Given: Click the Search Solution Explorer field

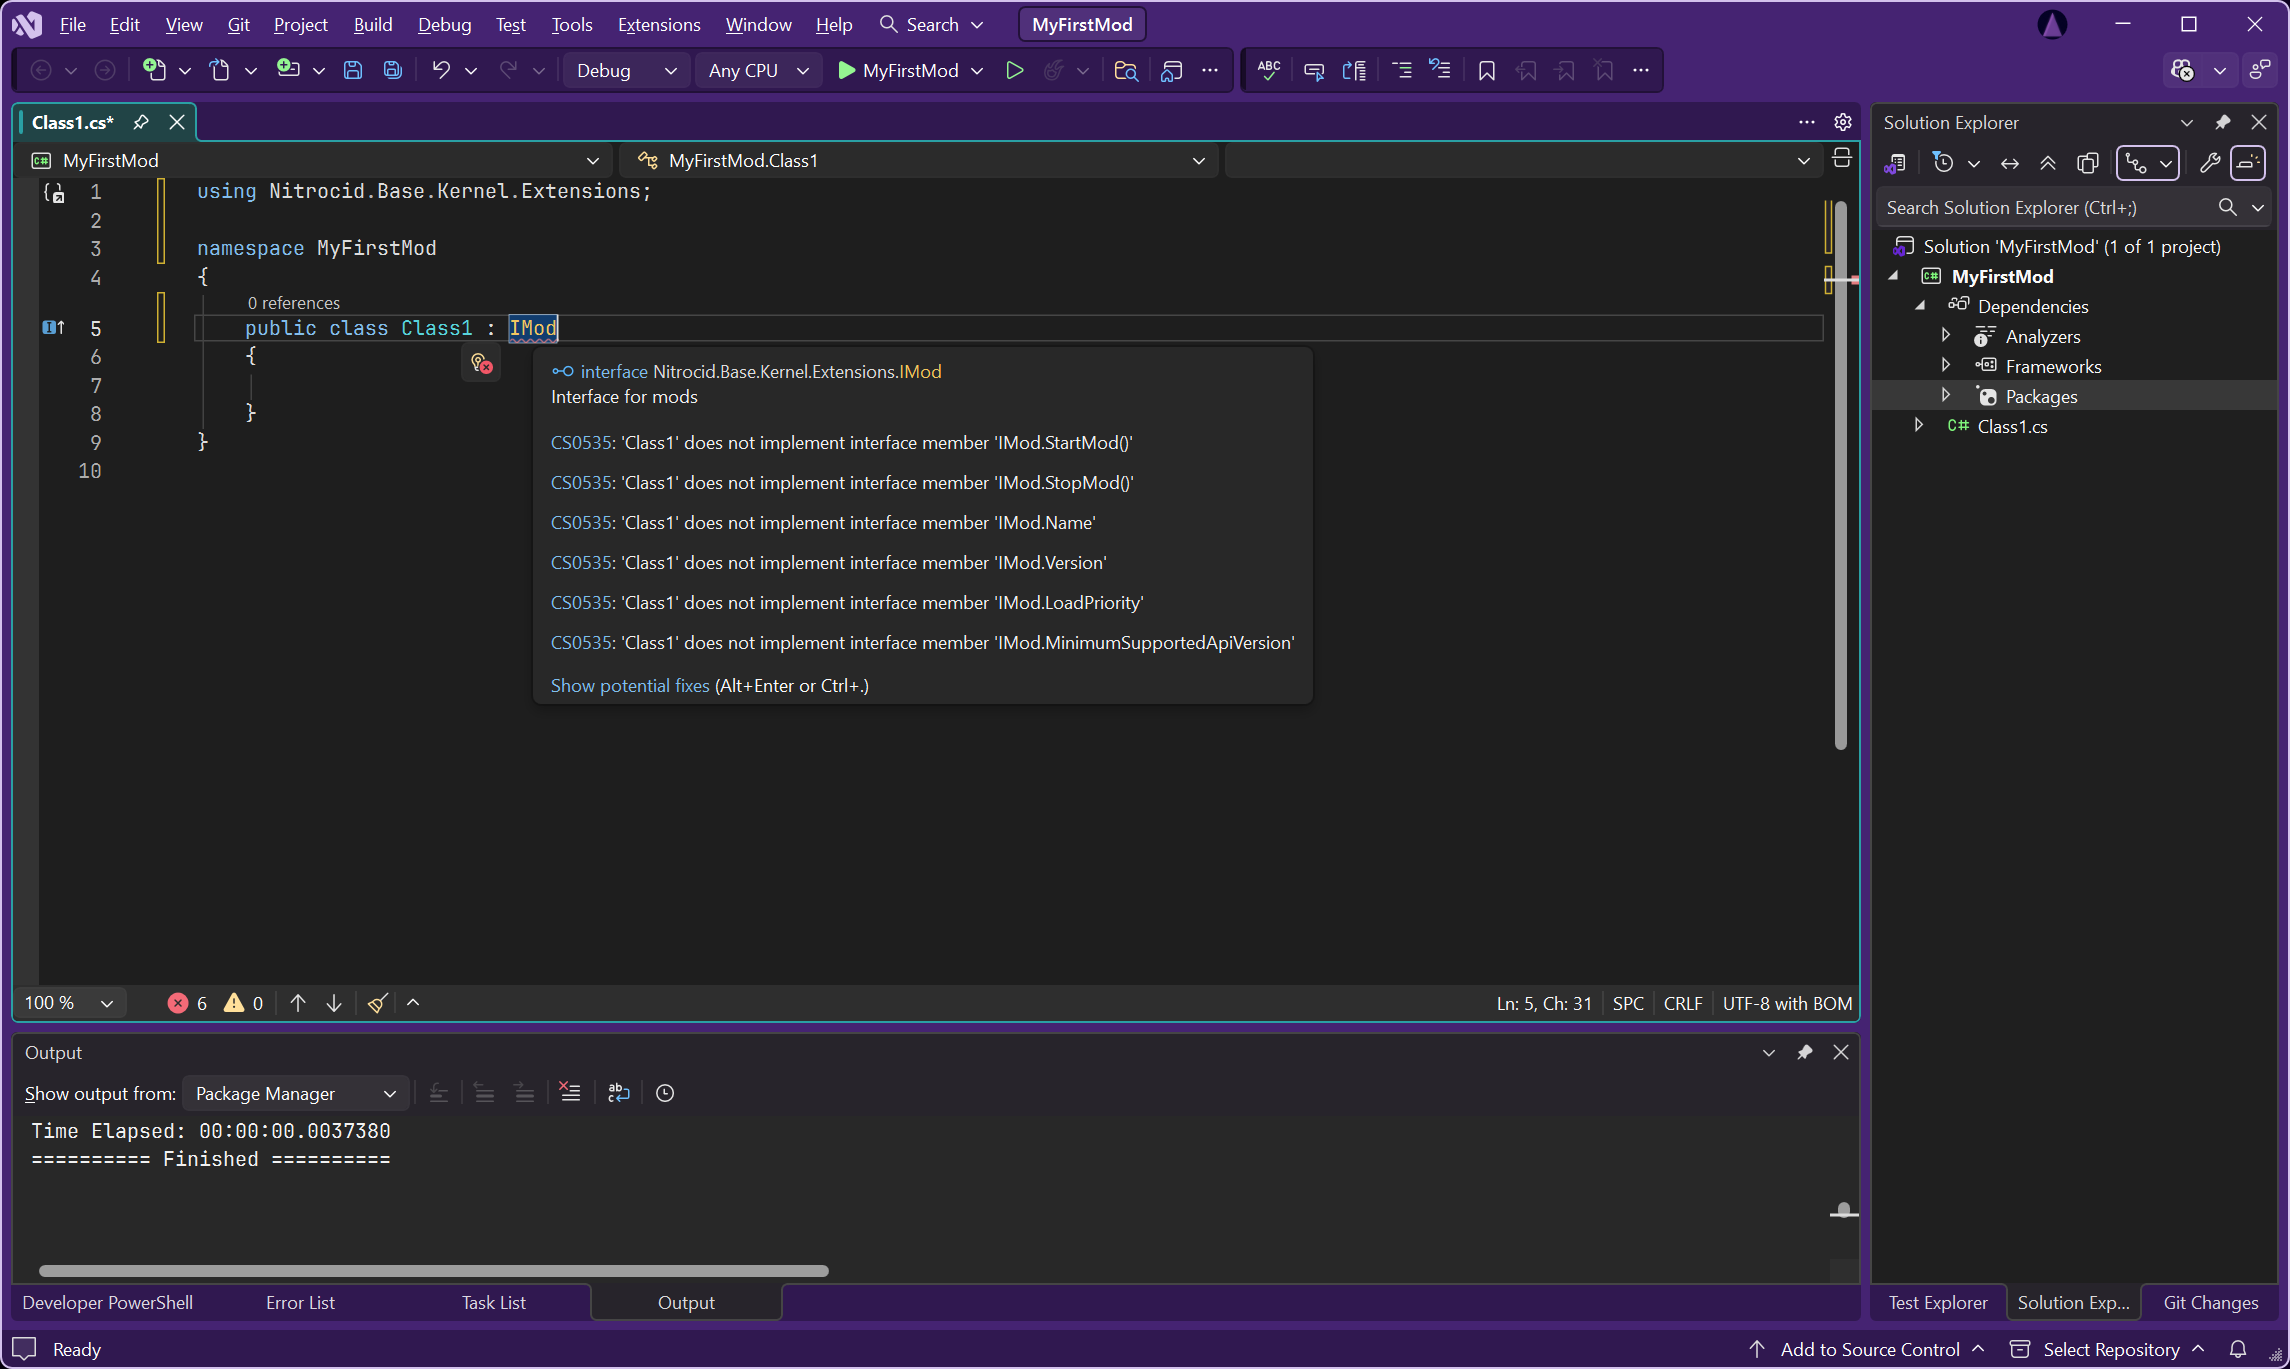Looking at the screenshot, I should pyautogui.click(x=2045, y=207).
